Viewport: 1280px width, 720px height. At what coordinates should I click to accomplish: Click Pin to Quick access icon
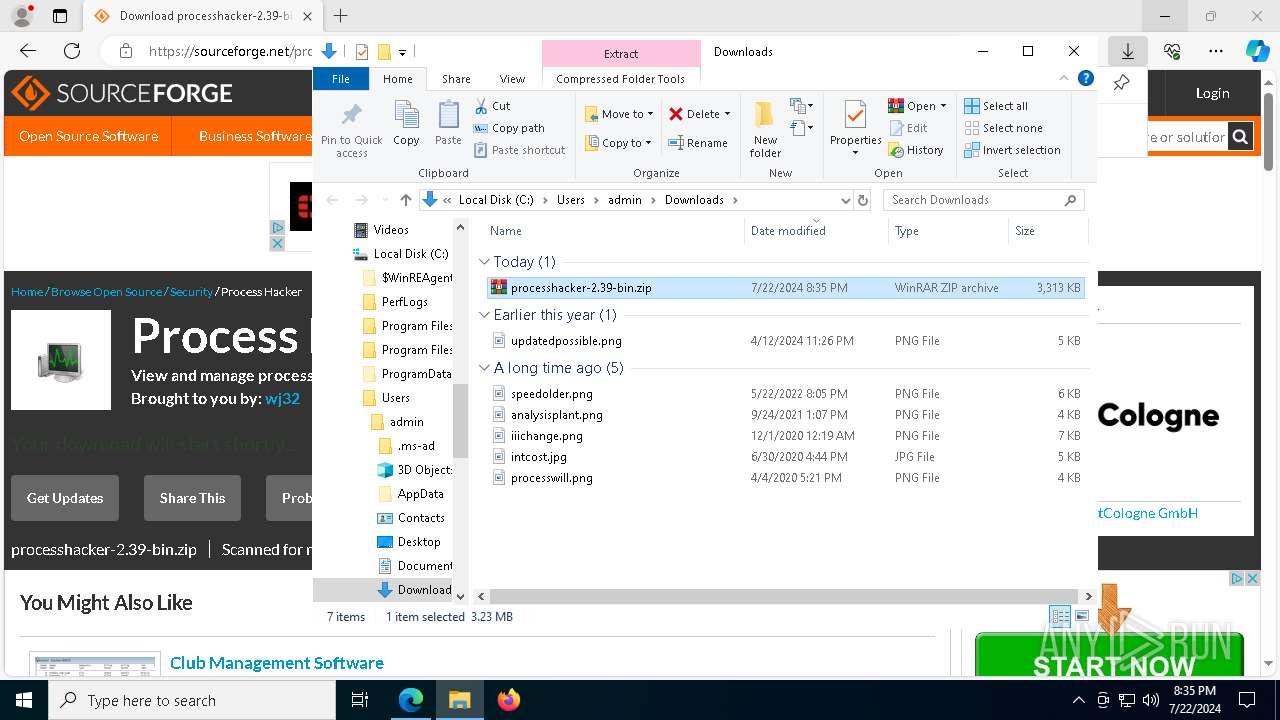point(352,129)
